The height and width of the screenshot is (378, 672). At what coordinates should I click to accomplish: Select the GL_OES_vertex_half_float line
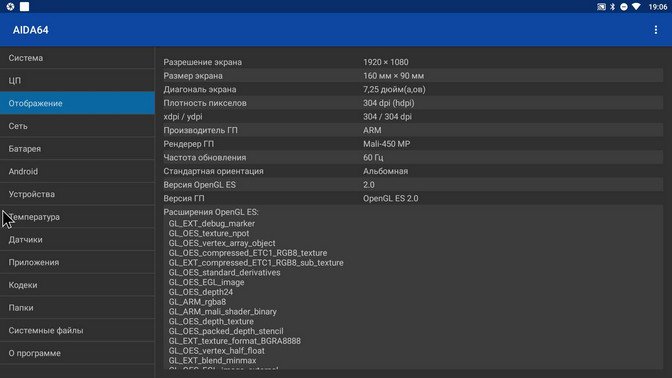(217, 351)
